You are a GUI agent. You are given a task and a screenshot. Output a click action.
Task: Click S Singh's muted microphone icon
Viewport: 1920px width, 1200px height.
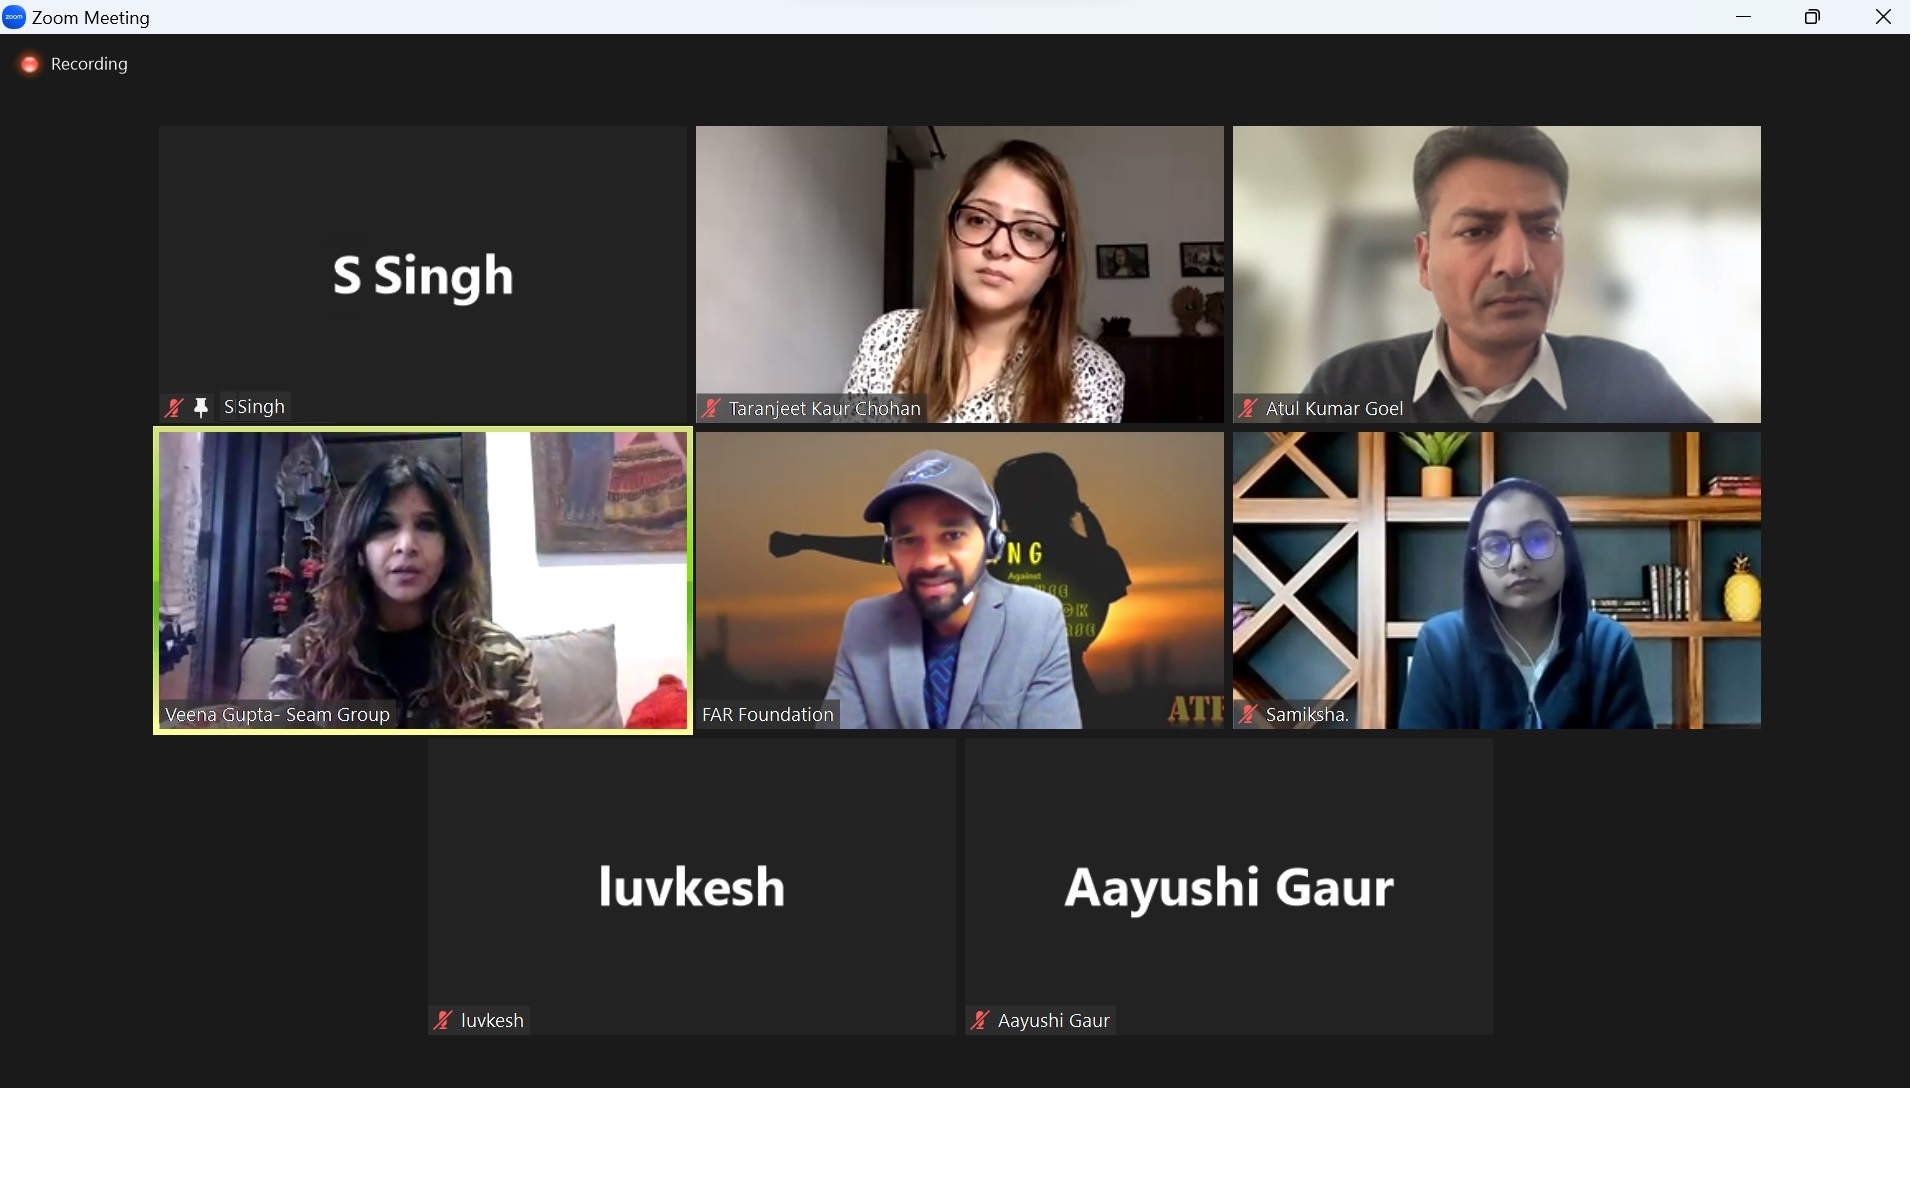pyautogui.click(x=175, y=408)
